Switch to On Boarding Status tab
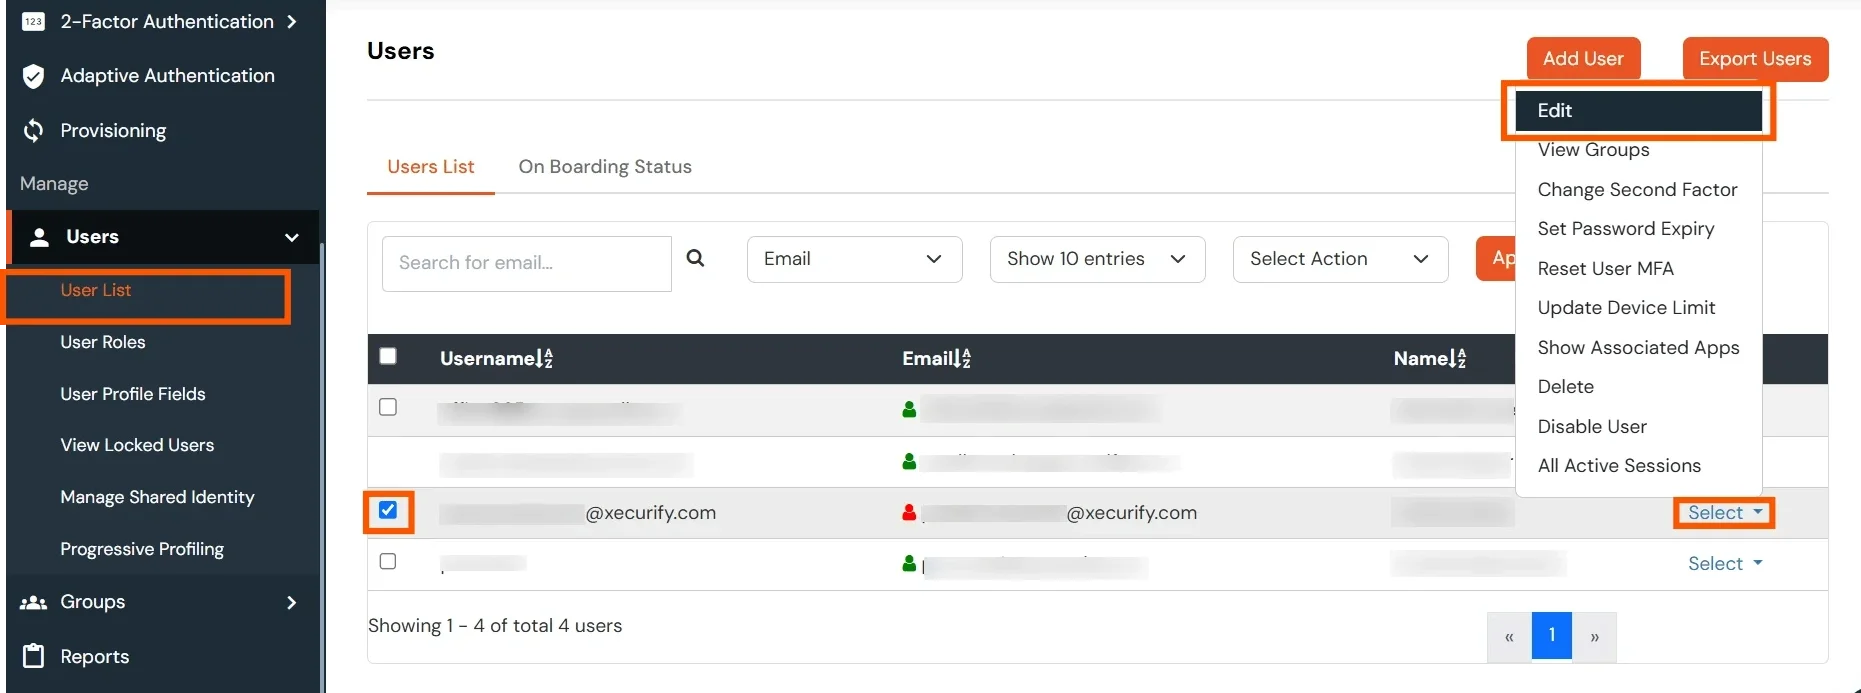The height and width of the screenshot is (693, 1861). [x=605, y=167]
